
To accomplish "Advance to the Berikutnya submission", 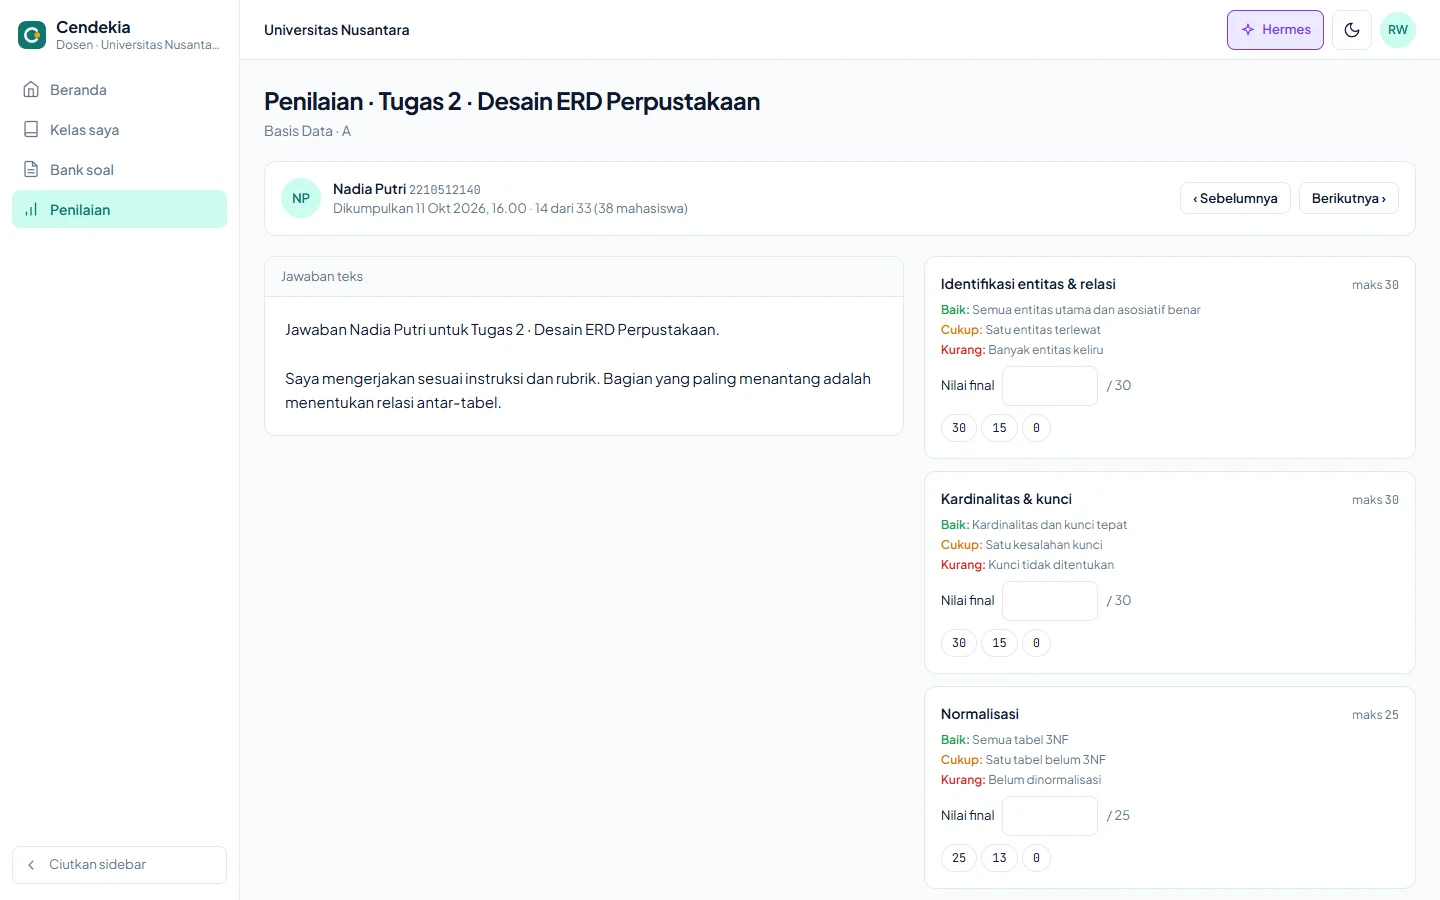I will coord(1349,198).
